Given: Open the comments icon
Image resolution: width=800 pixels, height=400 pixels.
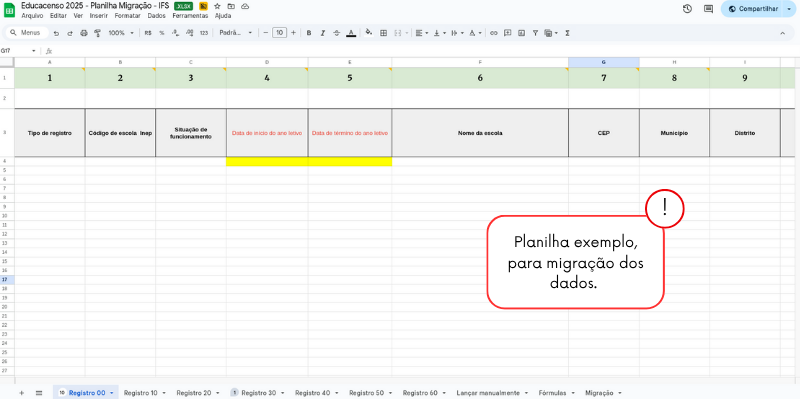Looking at the screenshot, I should (706, 8).
